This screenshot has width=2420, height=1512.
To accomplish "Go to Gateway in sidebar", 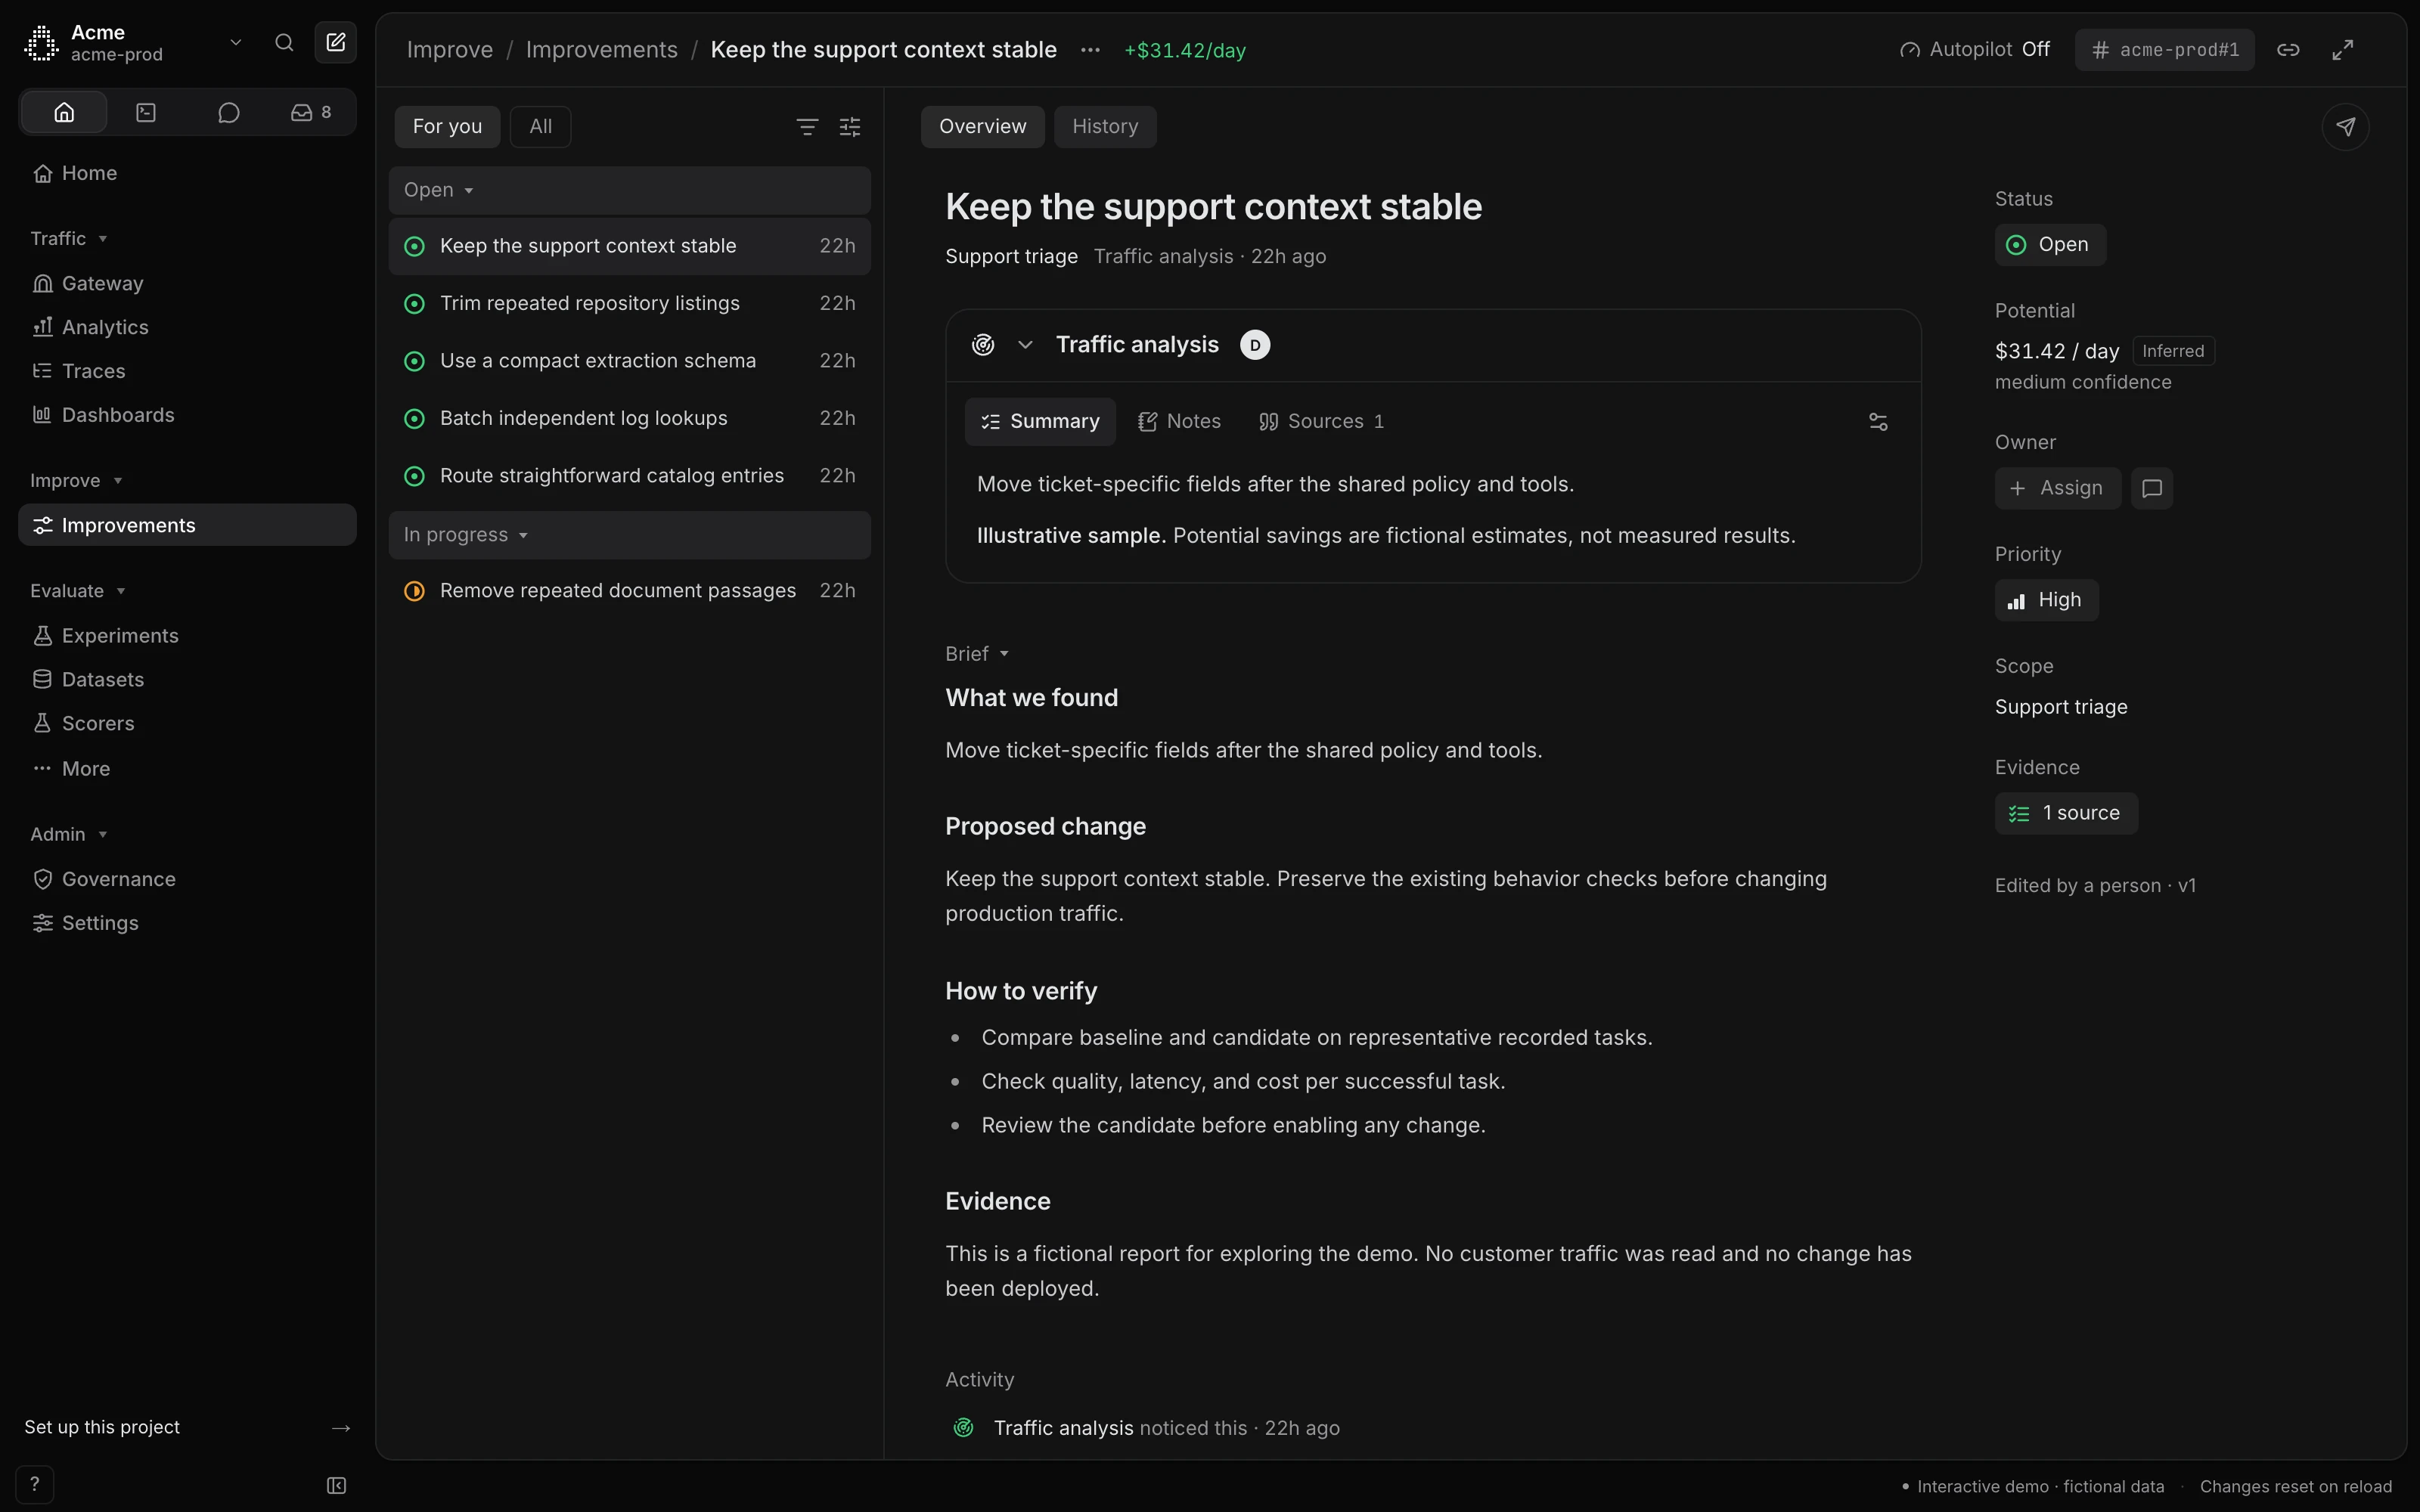I will (x=187, y=284).
